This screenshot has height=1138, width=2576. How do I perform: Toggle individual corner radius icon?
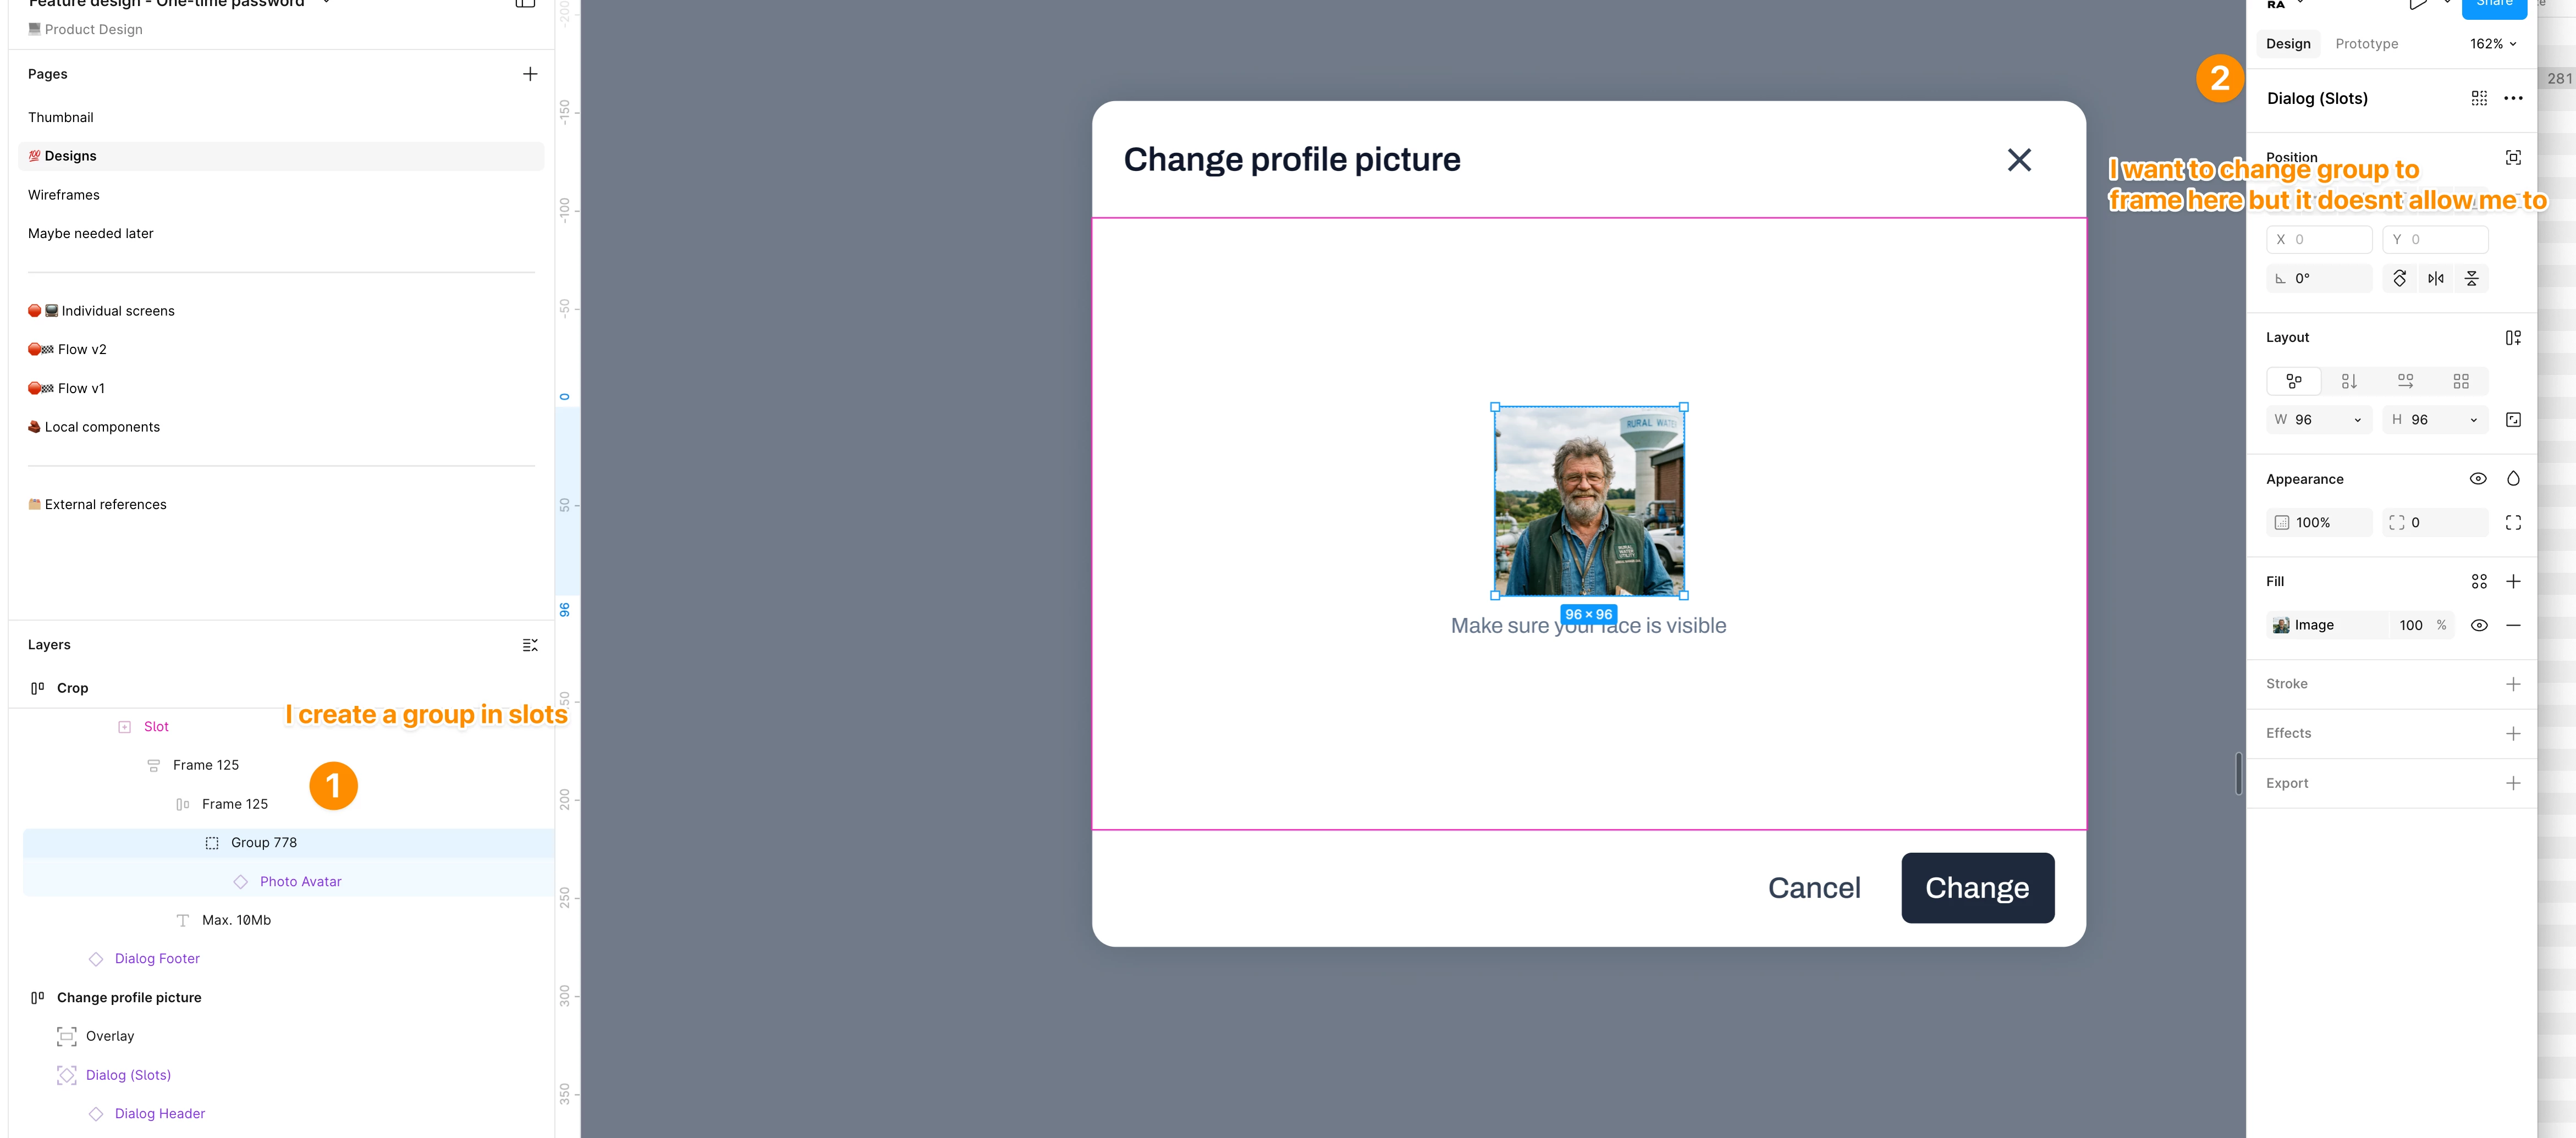(x=2512, y=523)
